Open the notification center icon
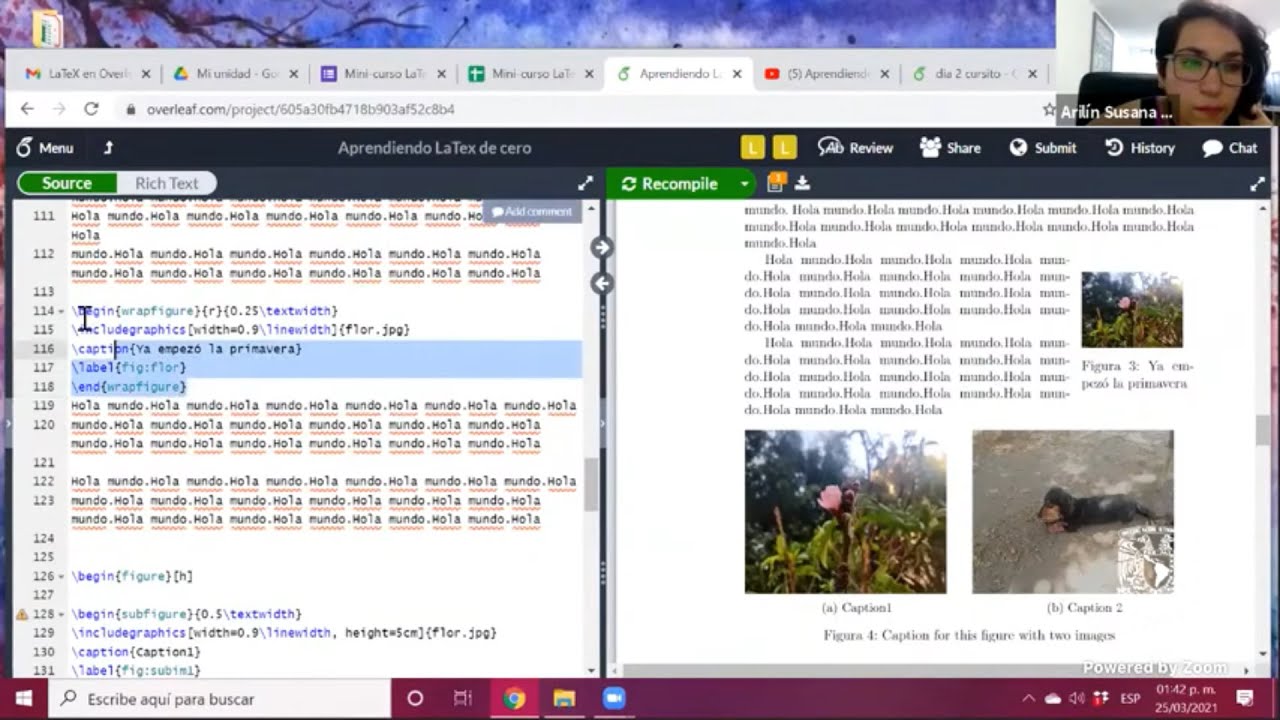The height and width of the screenshot is (720, 1280). coord(1245,698)
